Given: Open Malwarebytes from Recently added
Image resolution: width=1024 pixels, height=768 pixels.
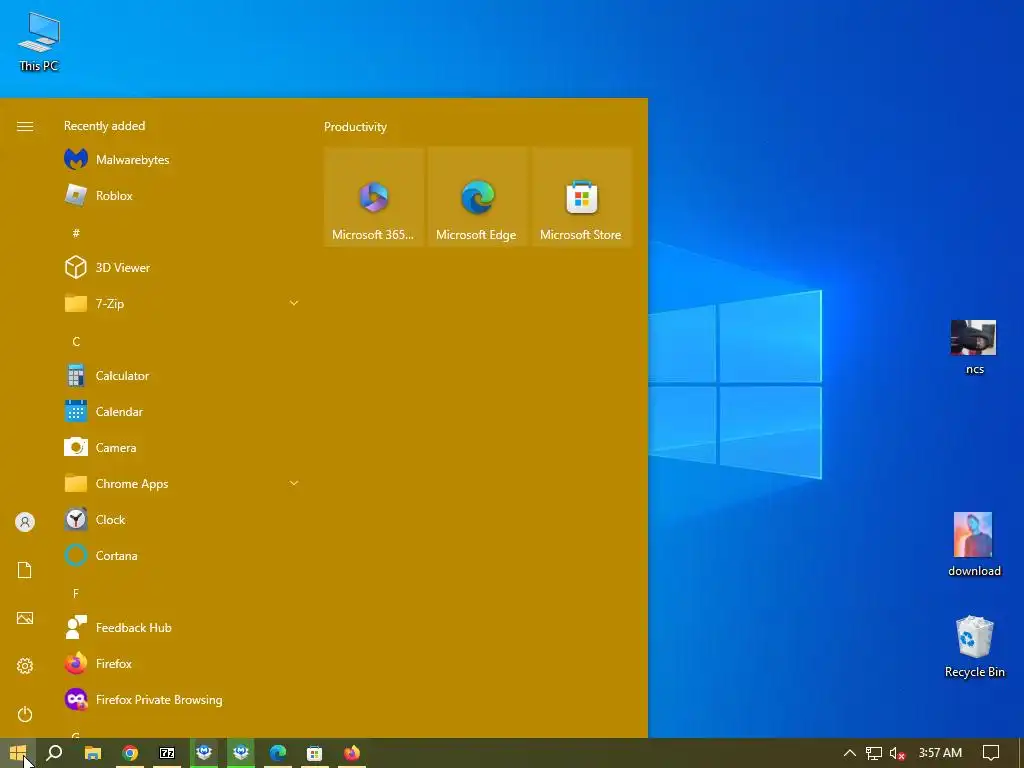Looking at the screenshot, I should (182, 159).
